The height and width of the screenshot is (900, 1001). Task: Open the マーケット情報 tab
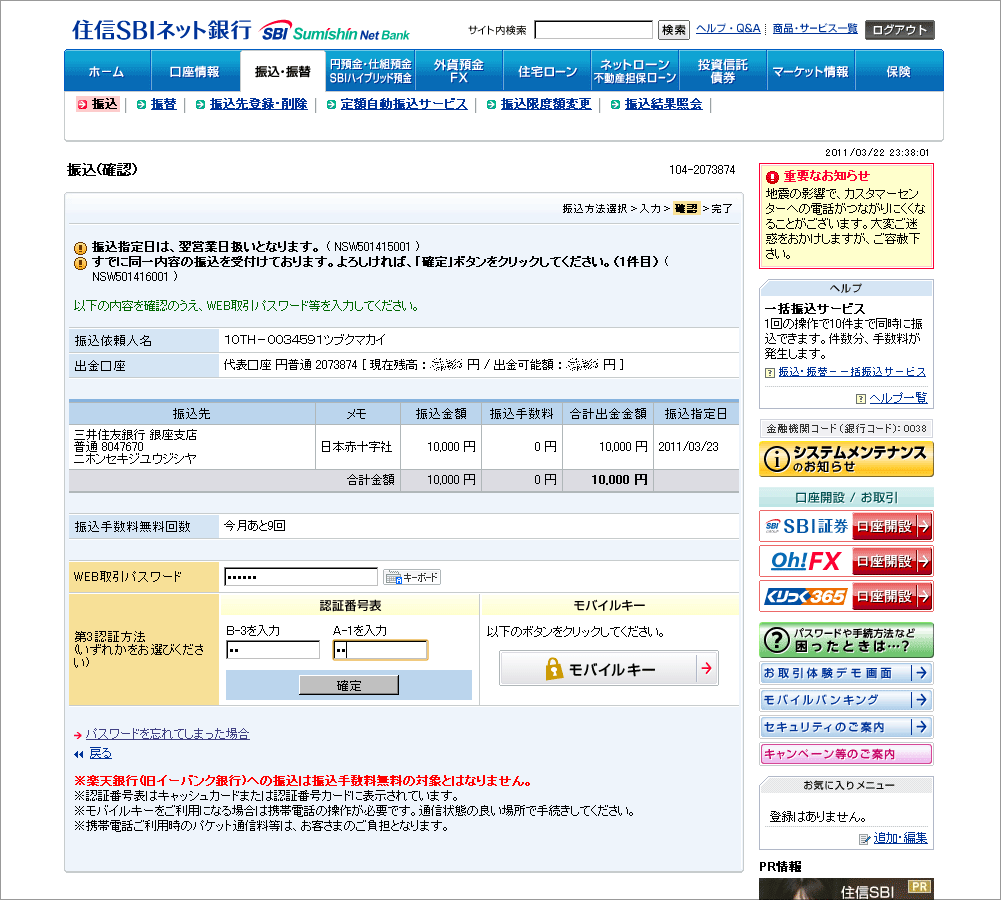pos(811,71)
